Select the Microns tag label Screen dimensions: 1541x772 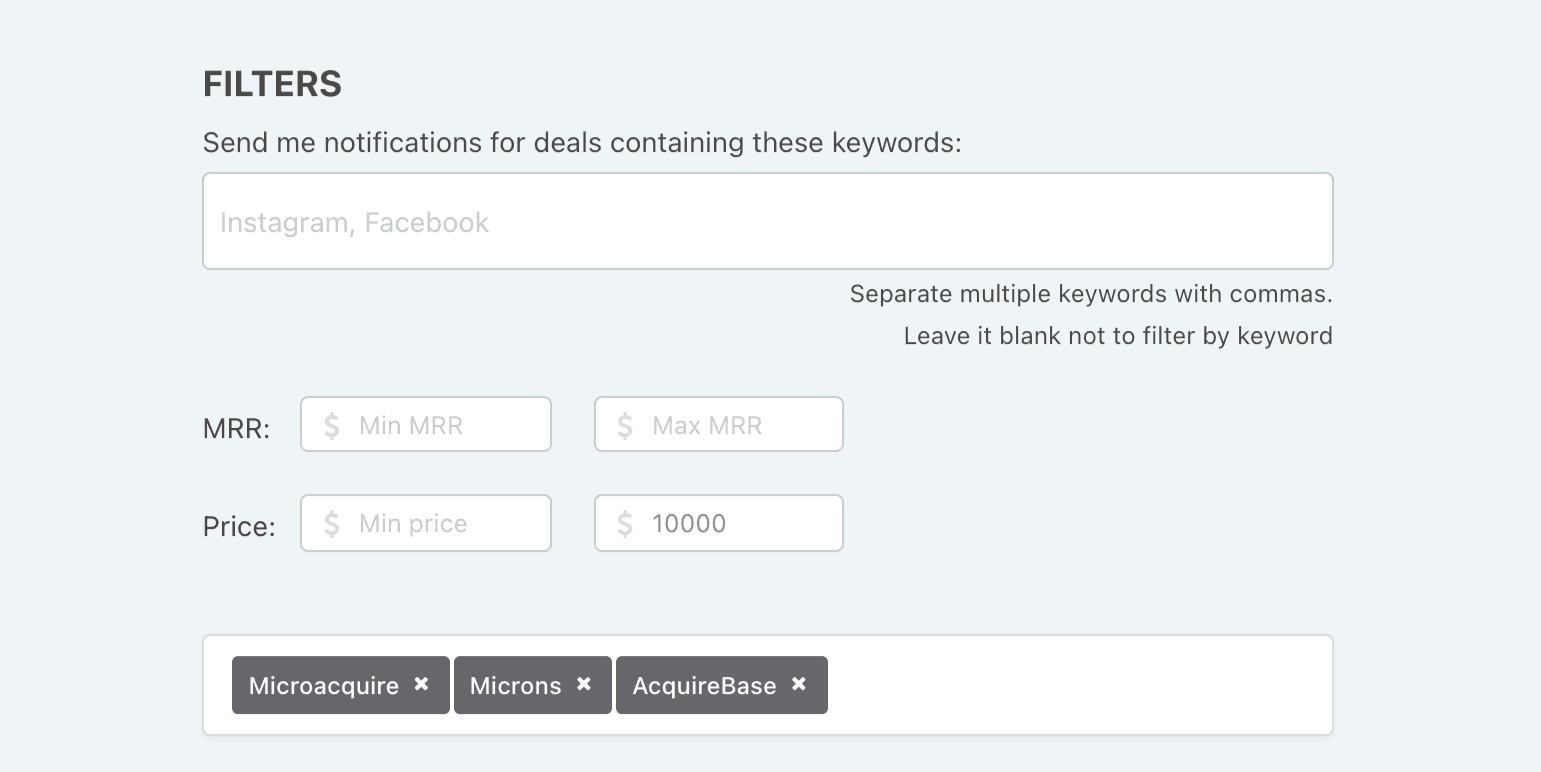tap(515, 686)
